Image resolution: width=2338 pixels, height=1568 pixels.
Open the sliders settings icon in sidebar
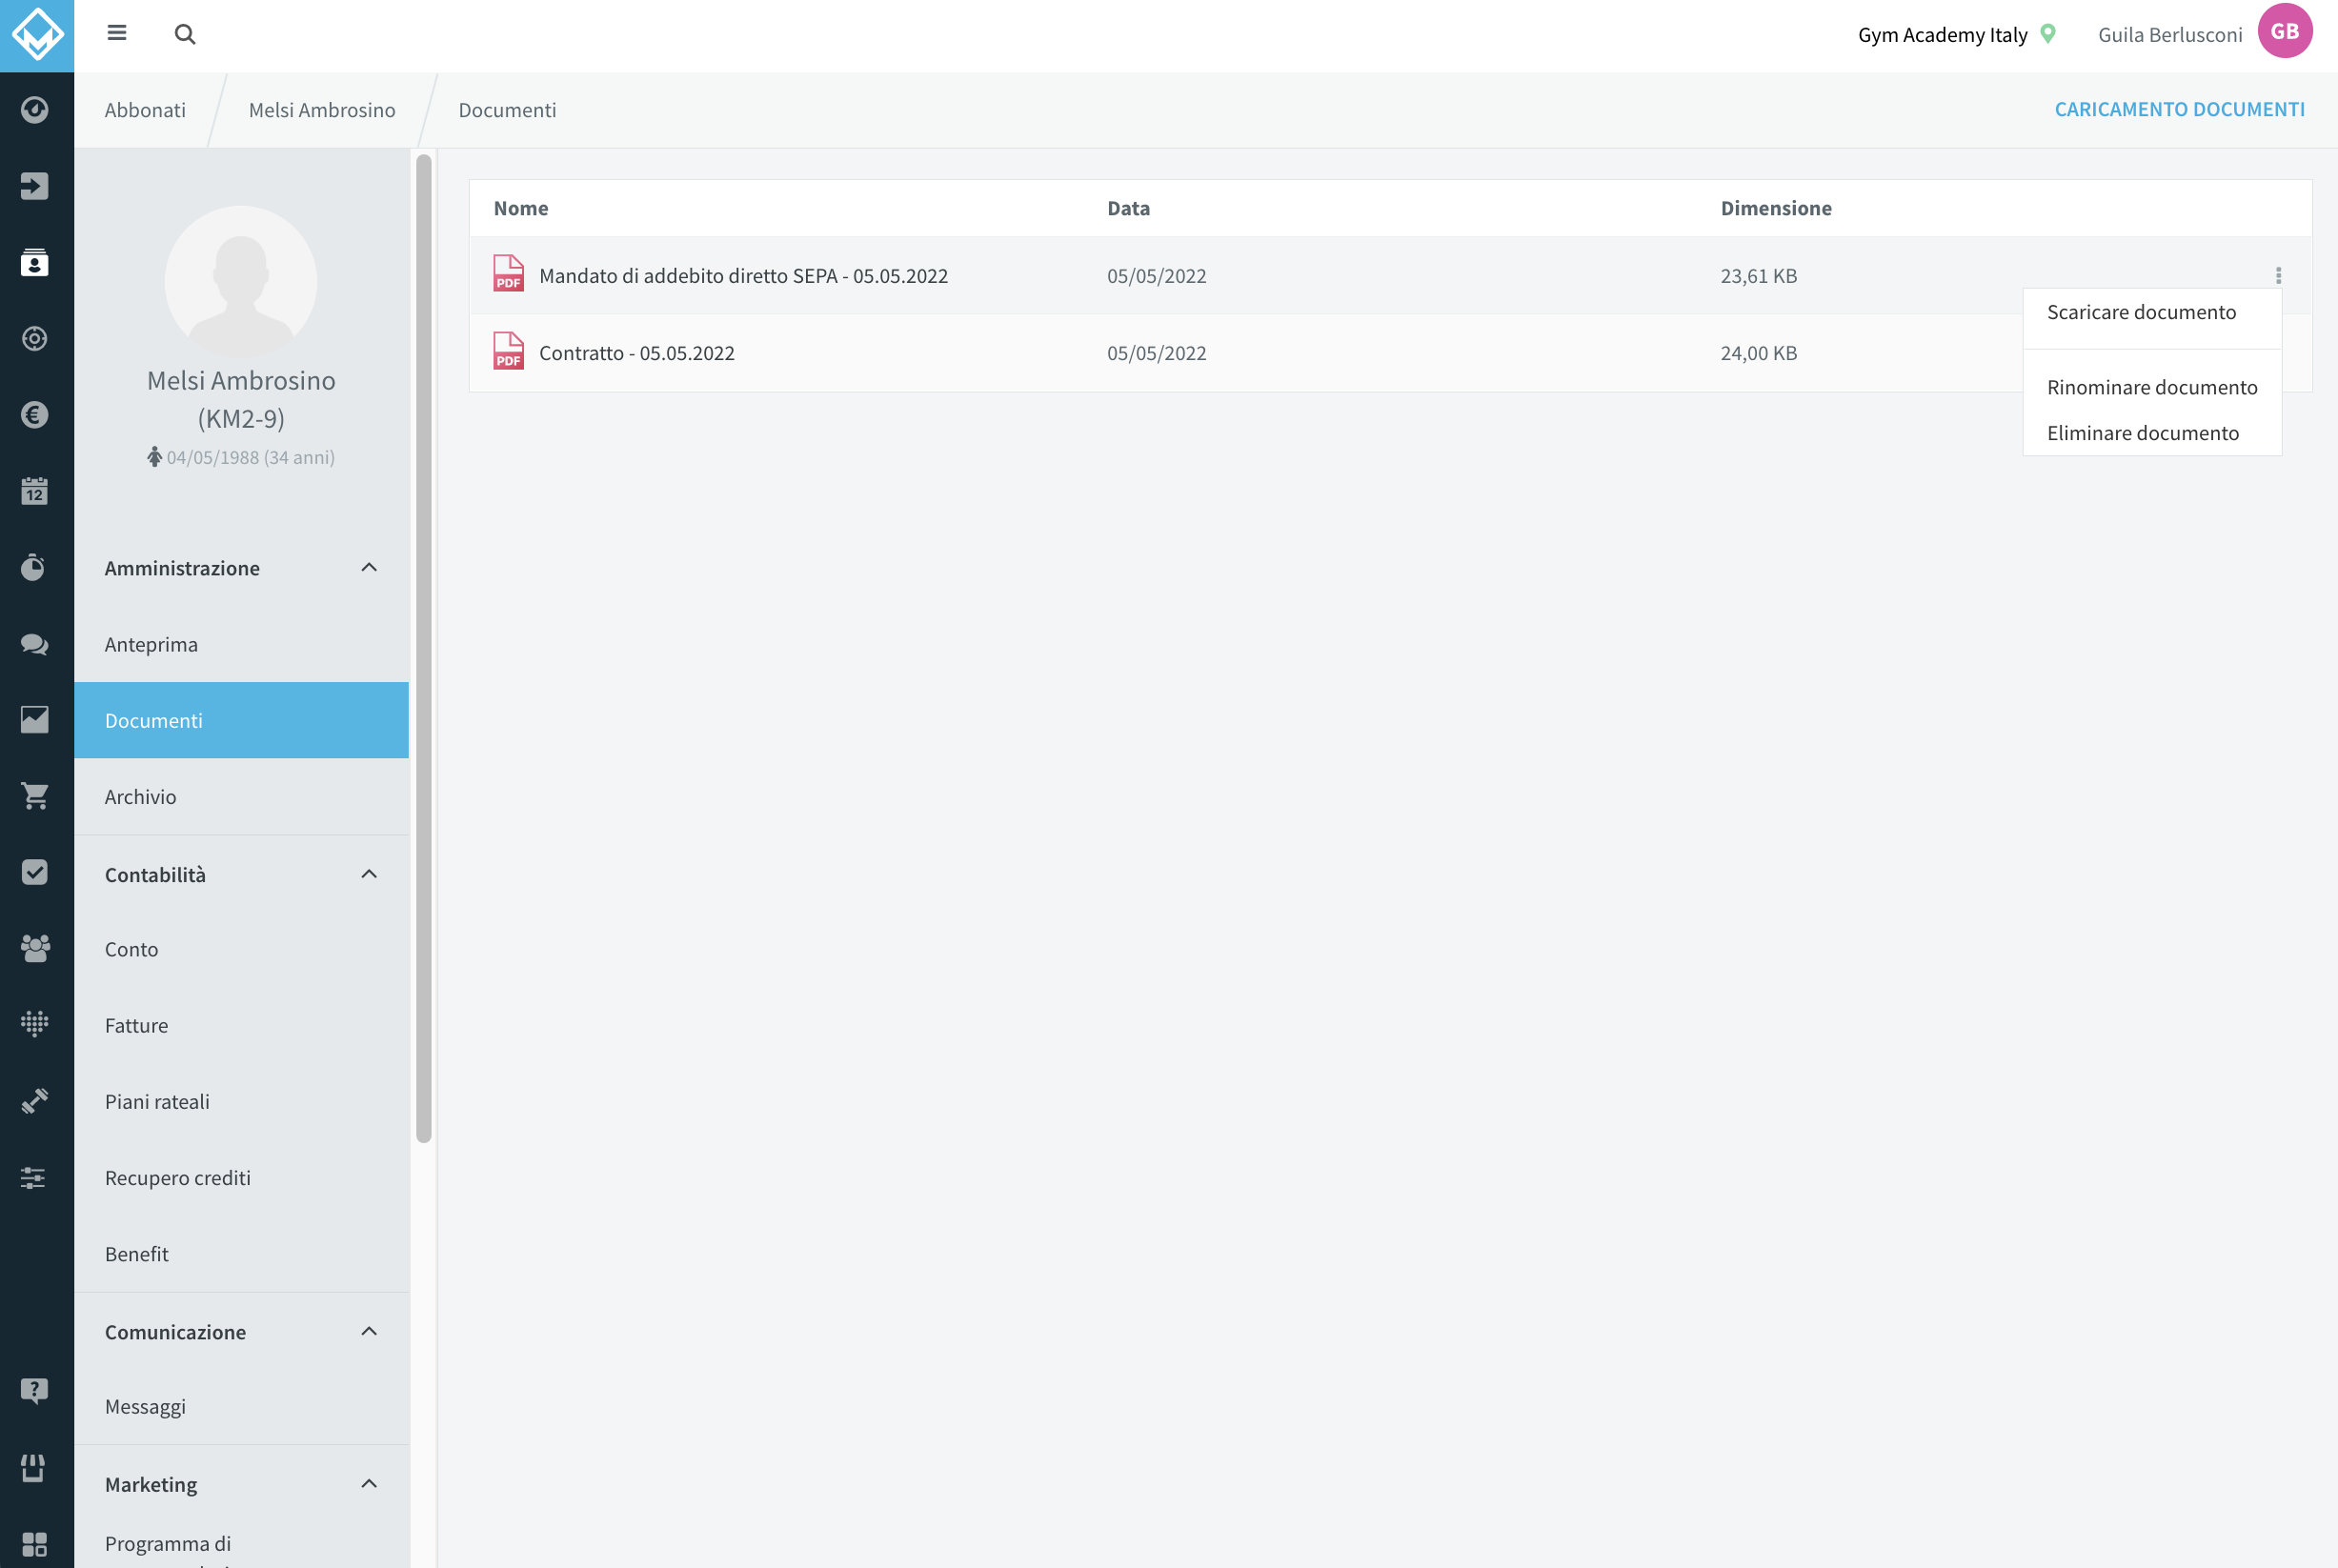coord(35,1177)
